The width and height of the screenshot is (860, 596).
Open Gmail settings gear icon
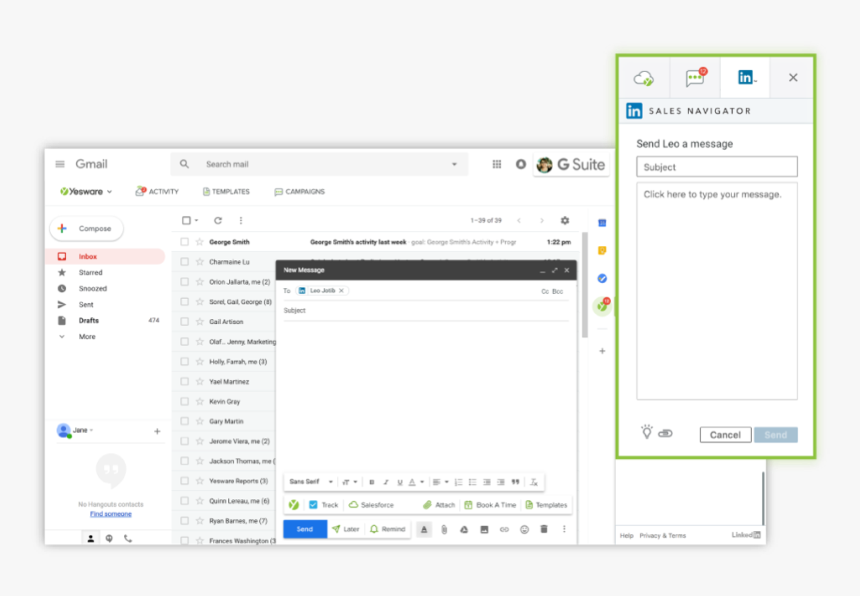(x=565, y=220)
